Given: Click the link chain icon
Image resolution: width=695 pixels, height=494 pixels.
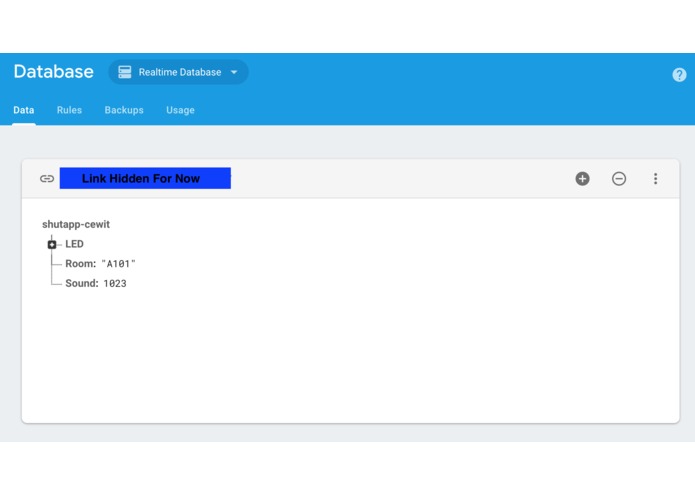Looking at the screenshot, I should [47, 179].
